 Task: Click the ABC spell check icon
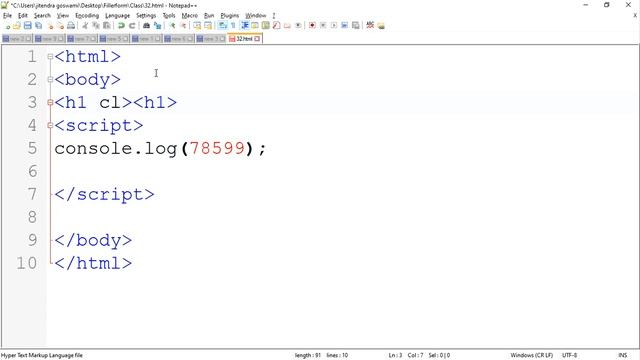coord(370,25)
